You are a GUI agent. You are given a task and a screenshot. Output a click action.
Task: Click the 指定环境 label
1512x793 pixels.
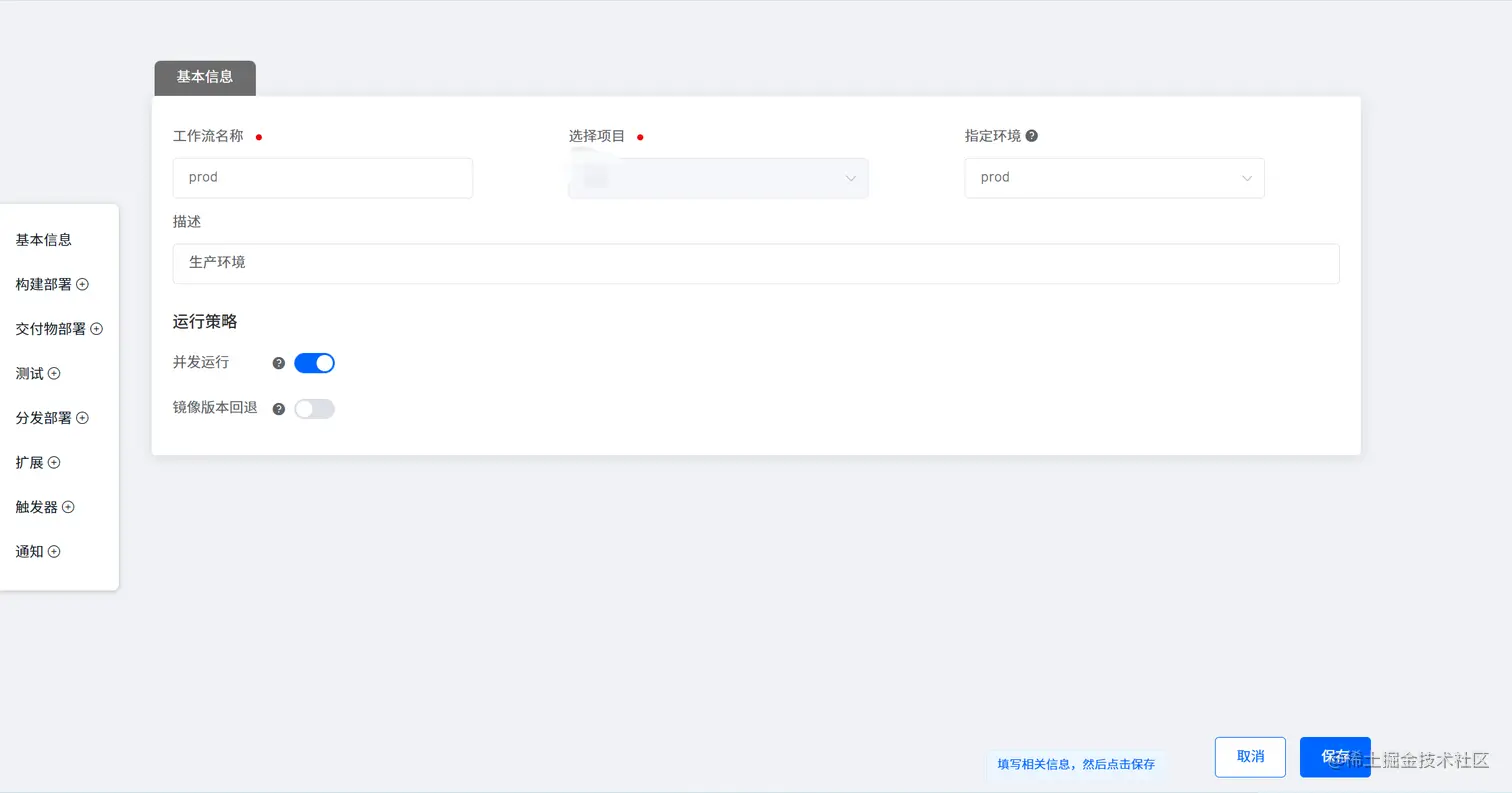coord(993,136)
